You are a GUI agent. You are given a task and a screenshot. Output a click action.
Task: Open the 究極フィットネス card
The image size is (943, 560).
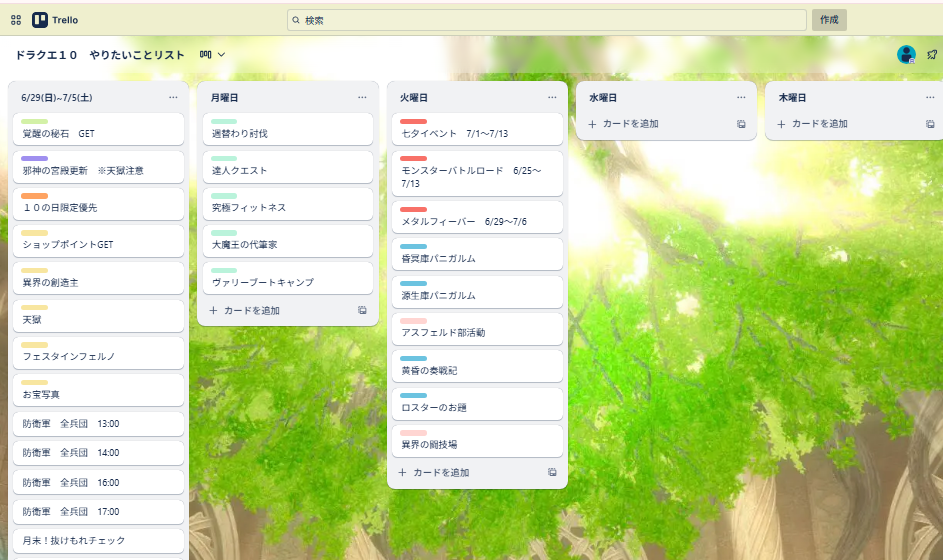[x=288, y=204]
